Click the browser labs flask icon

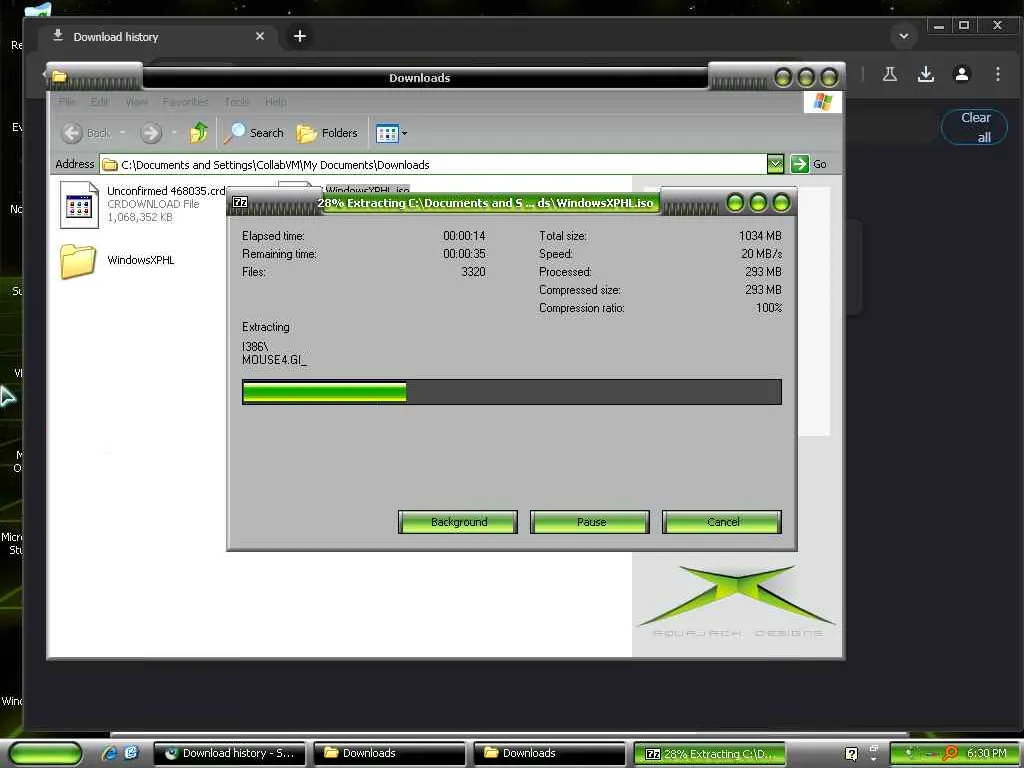tap(889, 74)
